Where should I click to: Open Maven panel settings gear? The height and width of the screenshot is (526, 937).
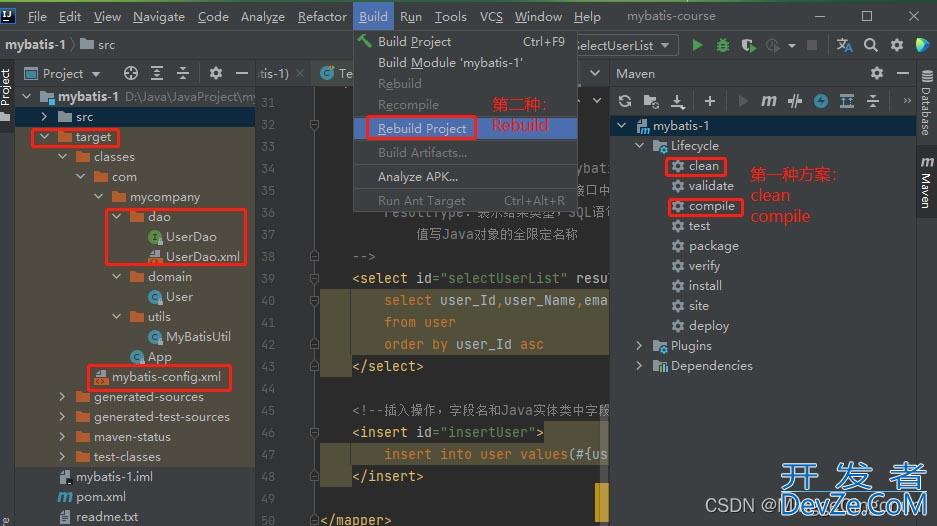point(877,74)
